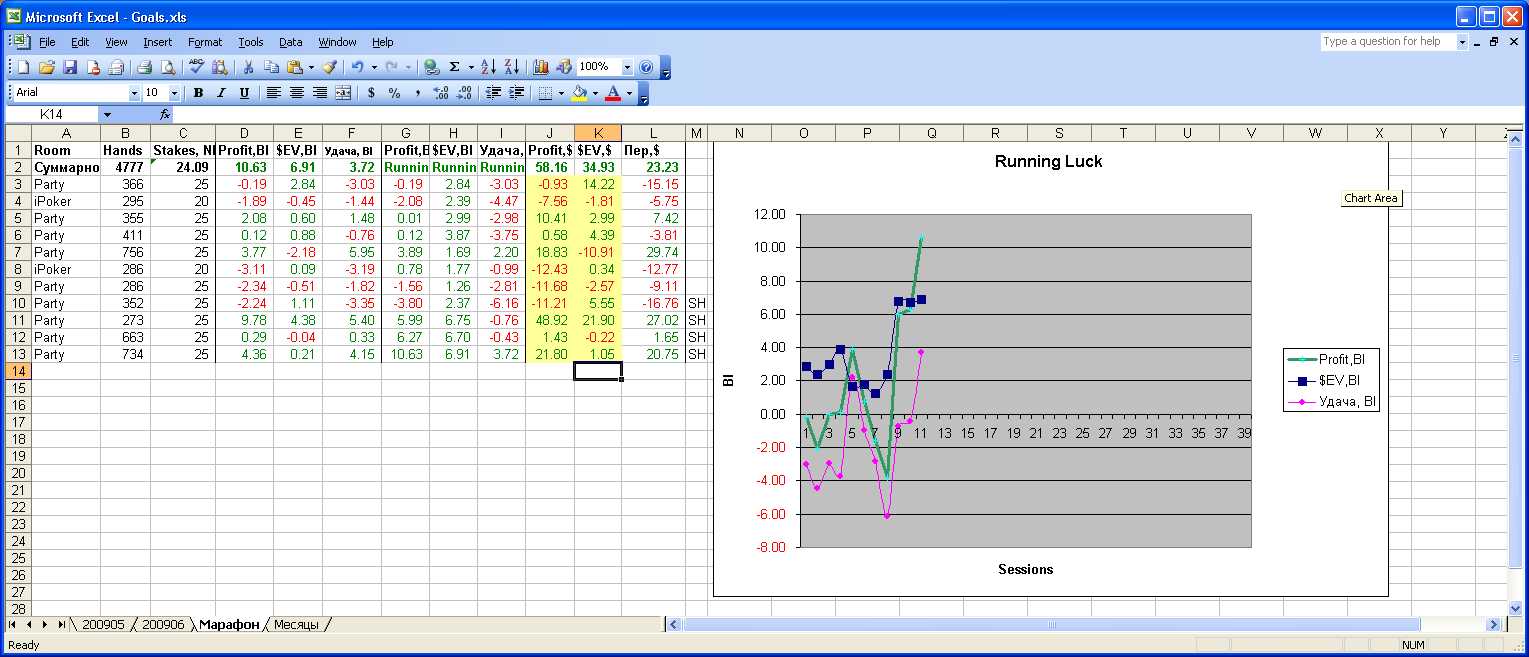The image size is (1529, 657).
Task: Toggle Italic formatting
Action: point(220,93)
